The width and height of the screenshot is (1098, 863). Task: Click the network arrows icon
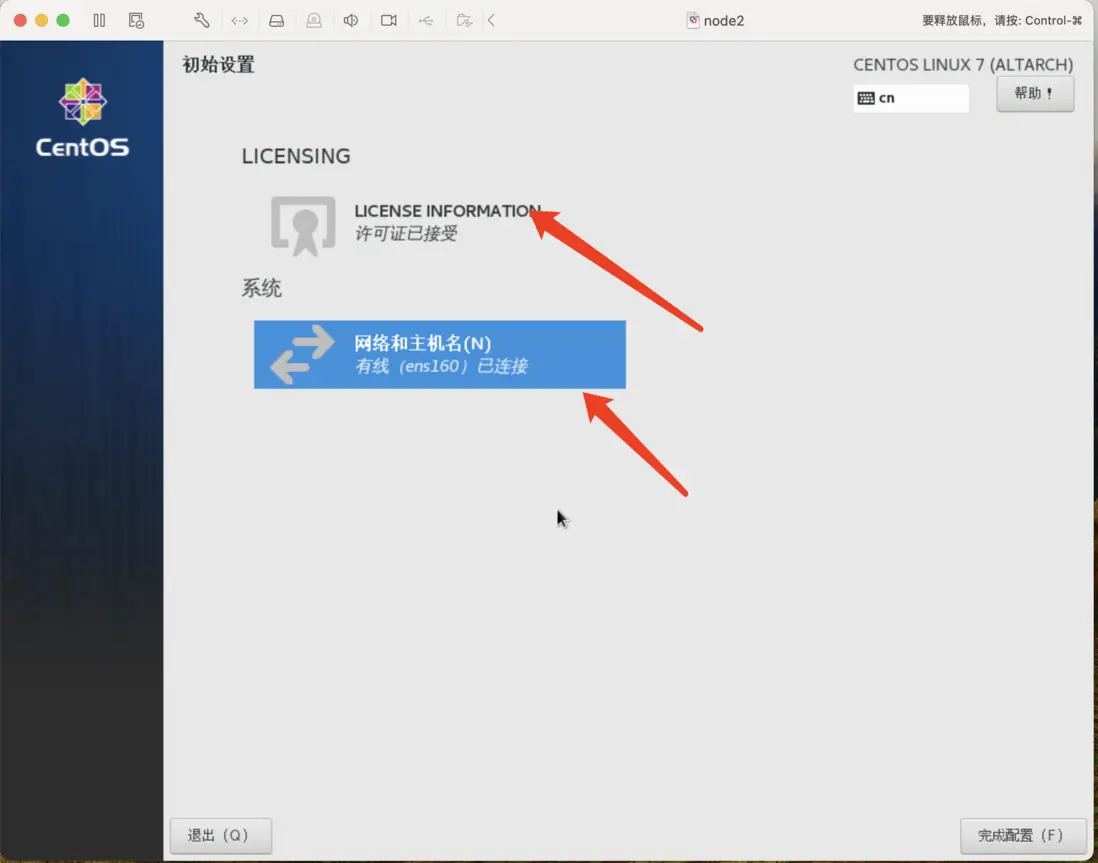303,354
